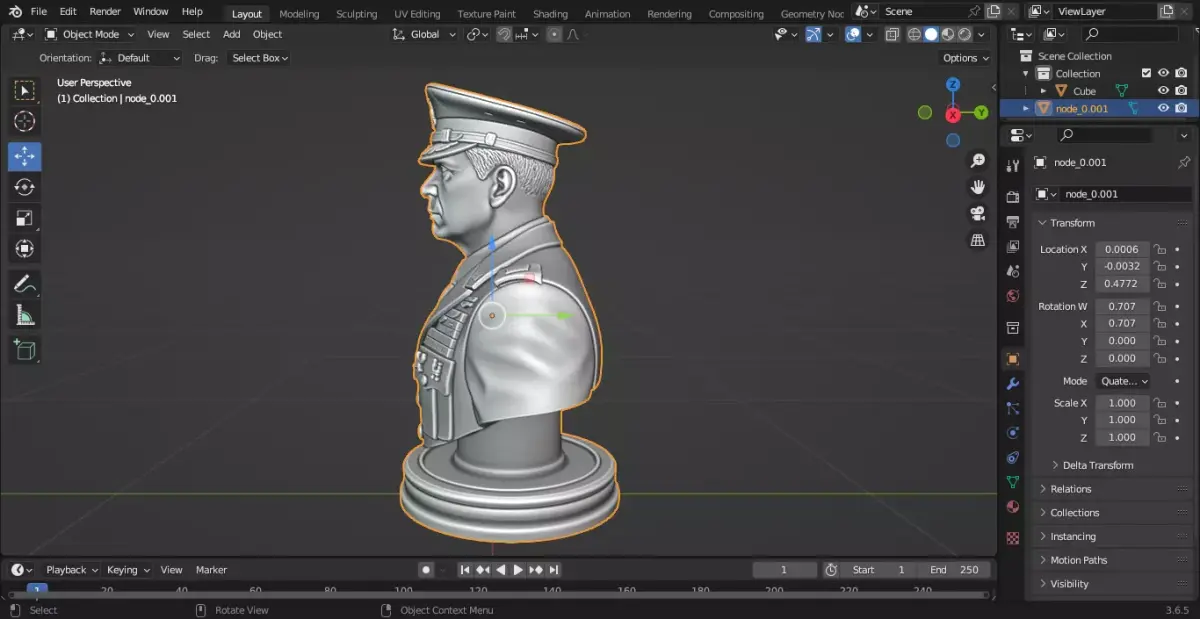Hide node_0.001 in viewport
1200x619 pixels.
[x=1163, y=108]
